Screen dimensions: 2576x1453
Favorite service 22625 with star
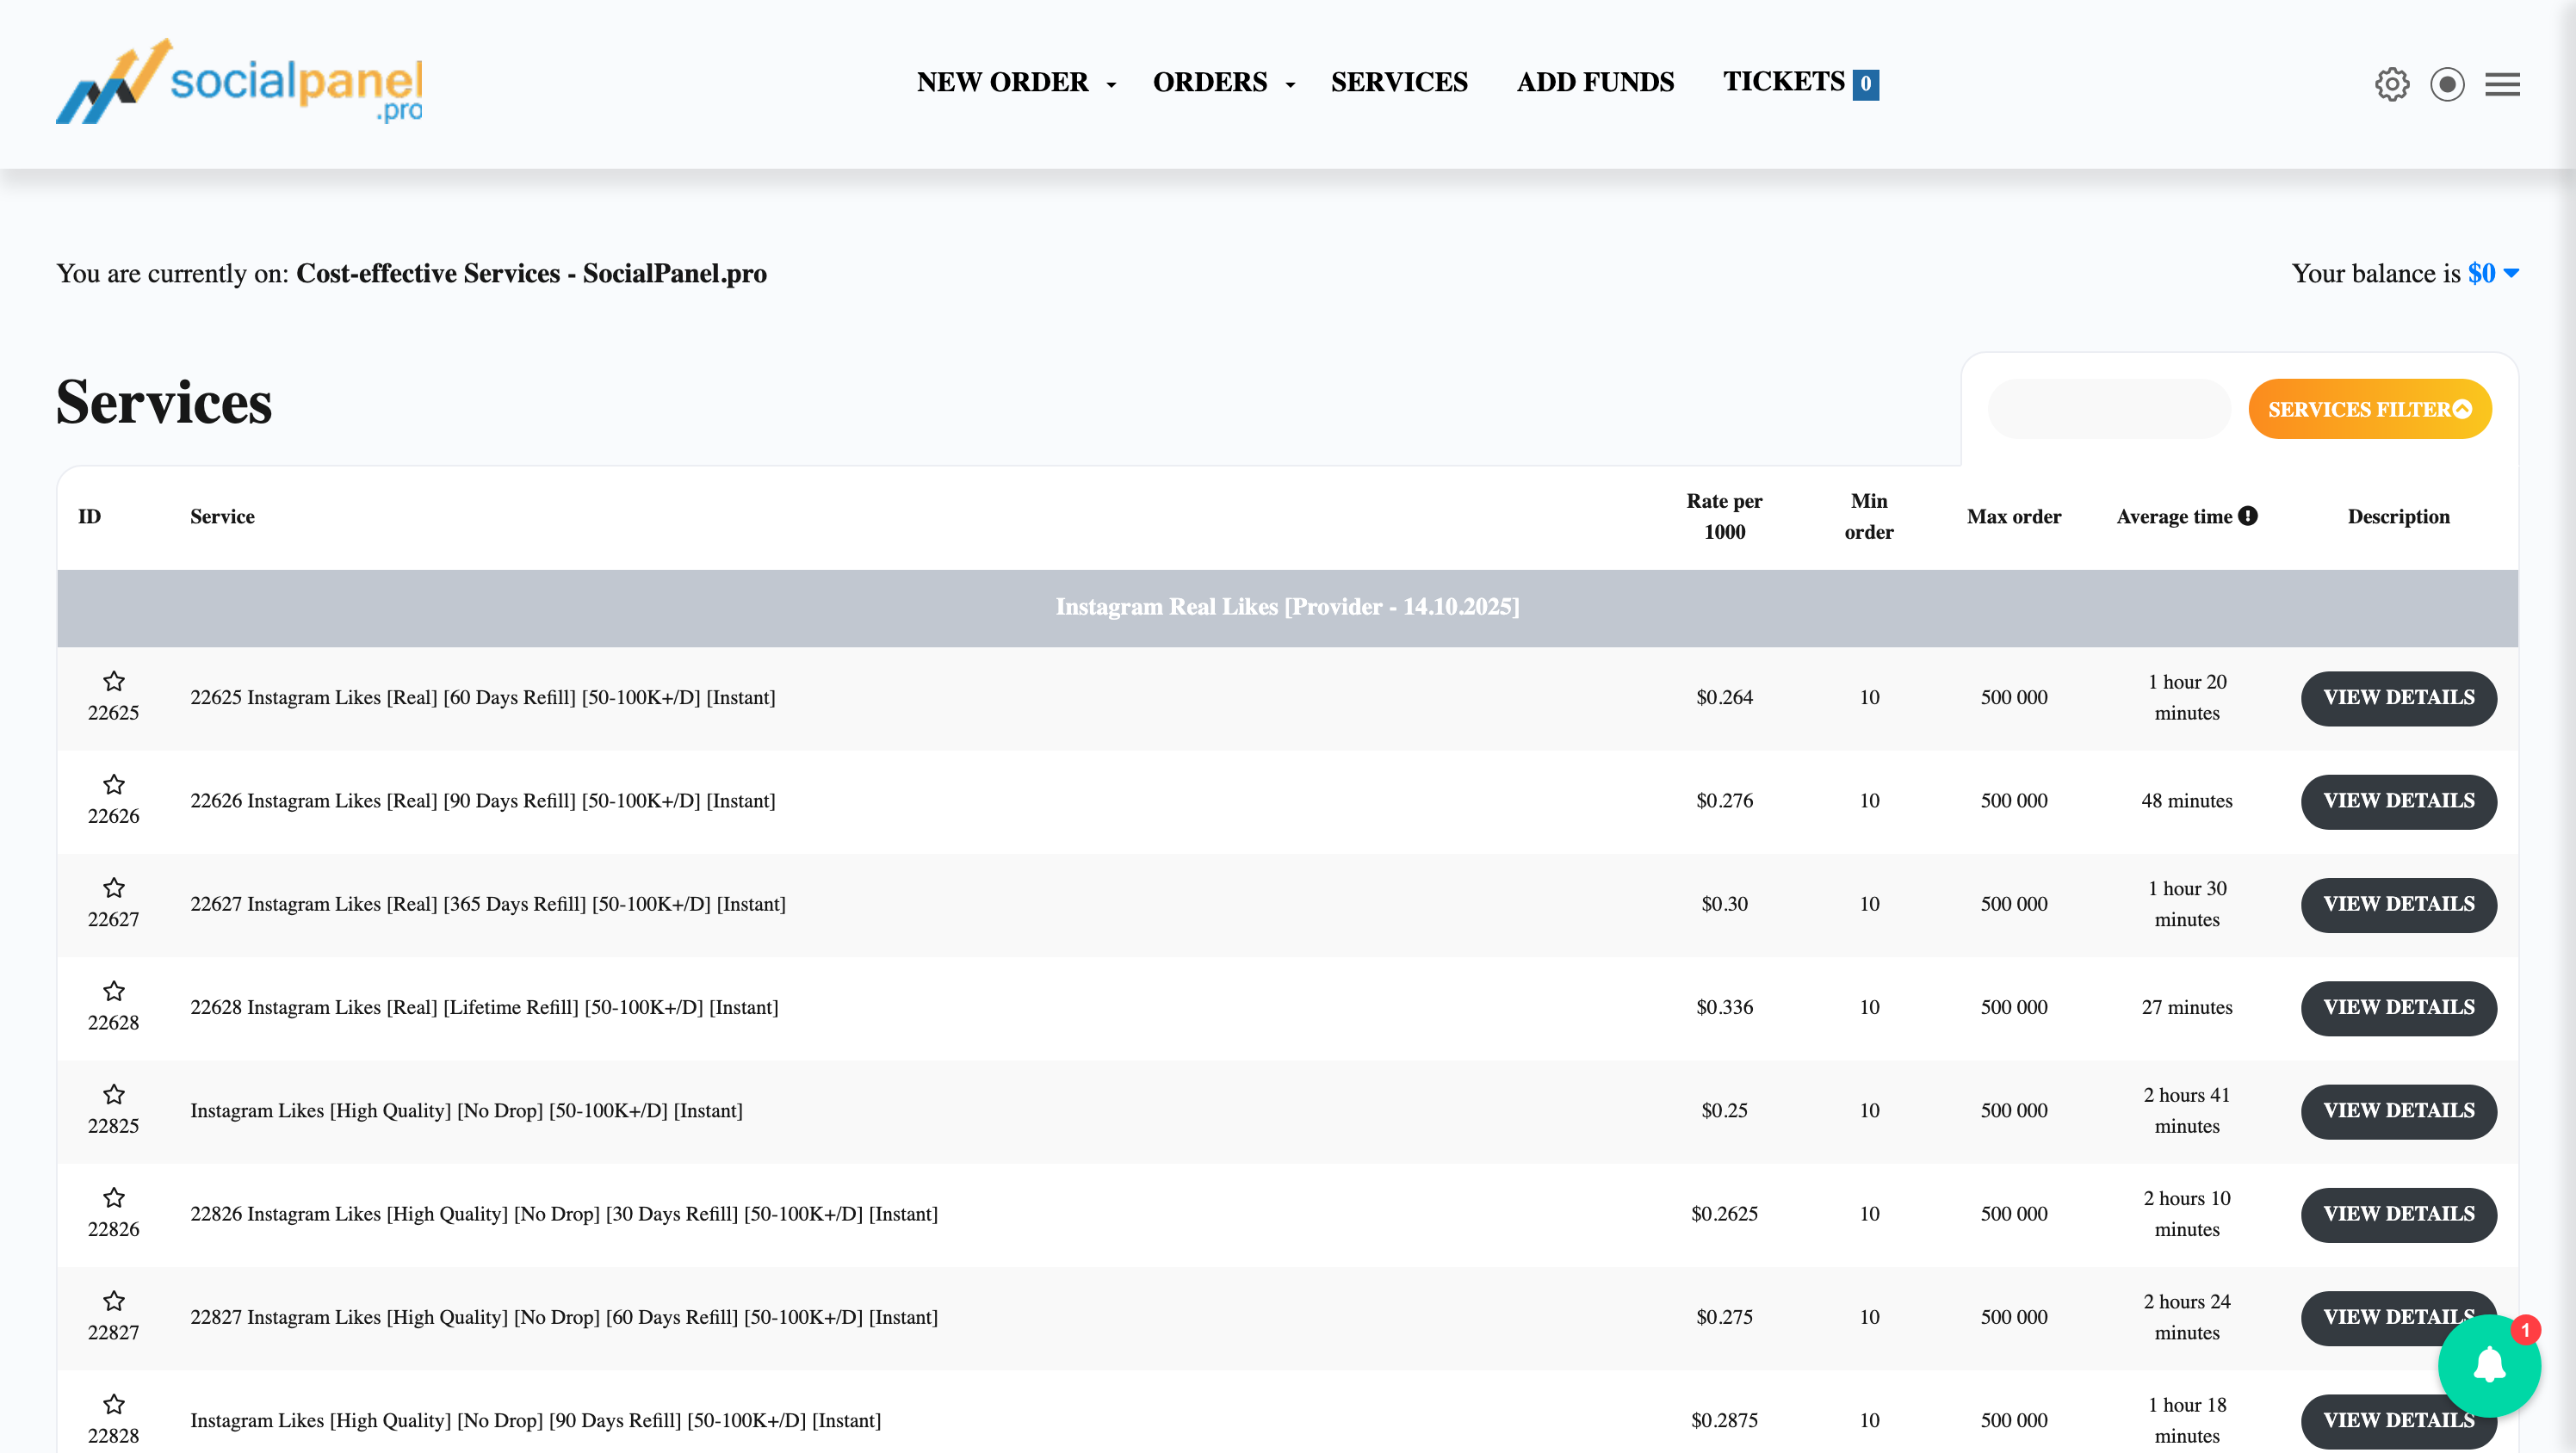pyautogui.click(x=114, y=681)
